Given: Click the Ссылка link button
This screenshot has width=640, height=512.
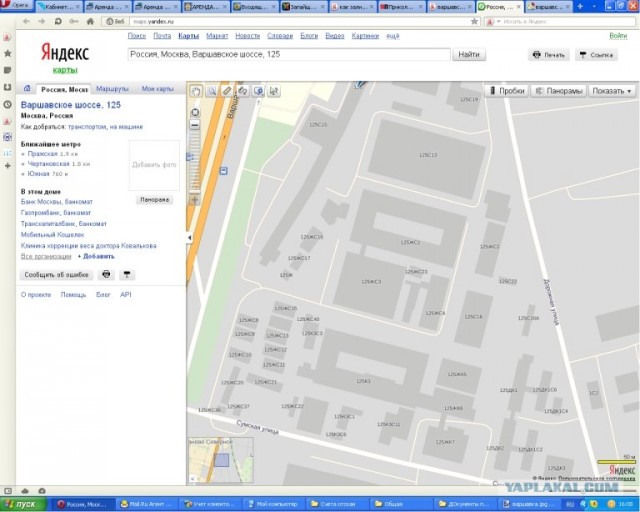Looking at the screenshot, I should (596, 55).
